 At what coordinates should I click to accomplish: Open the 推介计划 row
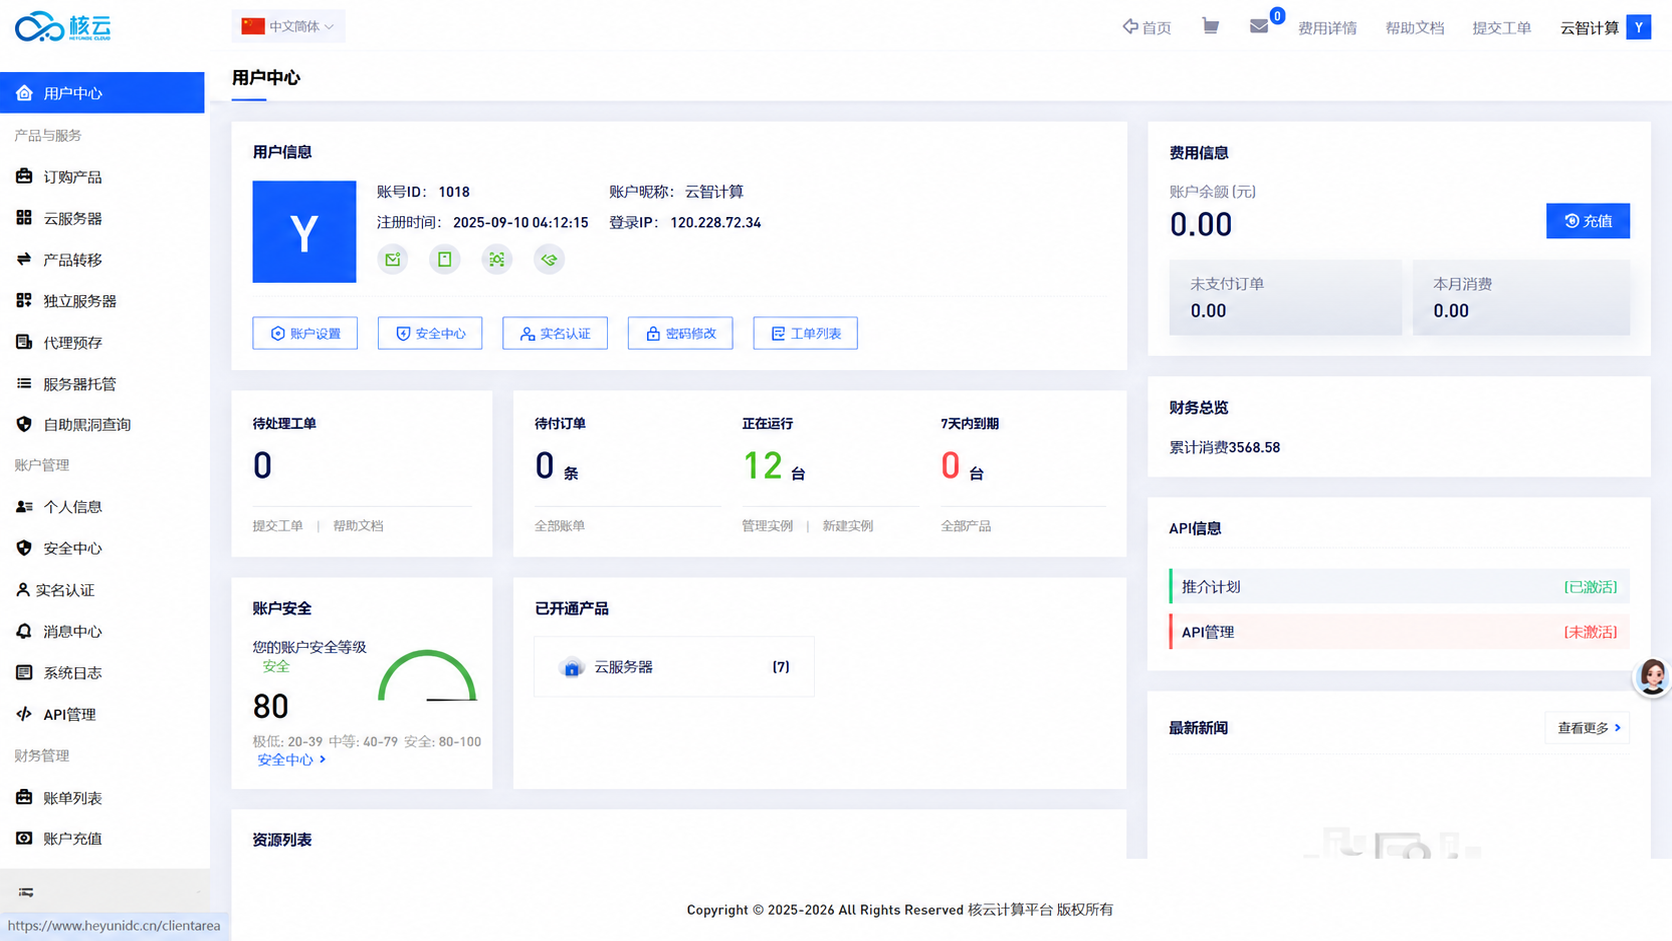point(1399,587)
